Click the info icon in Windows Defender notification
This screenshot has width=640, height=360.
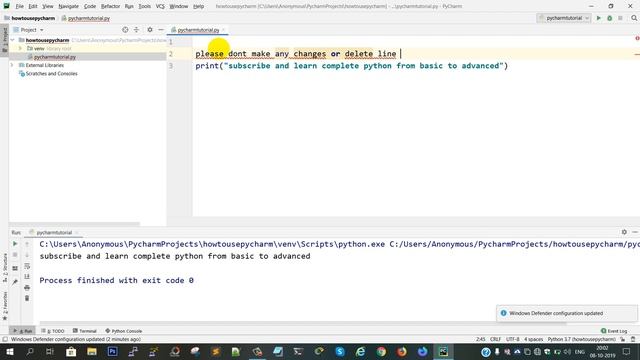pyautogui.click(x=503, y=313)
